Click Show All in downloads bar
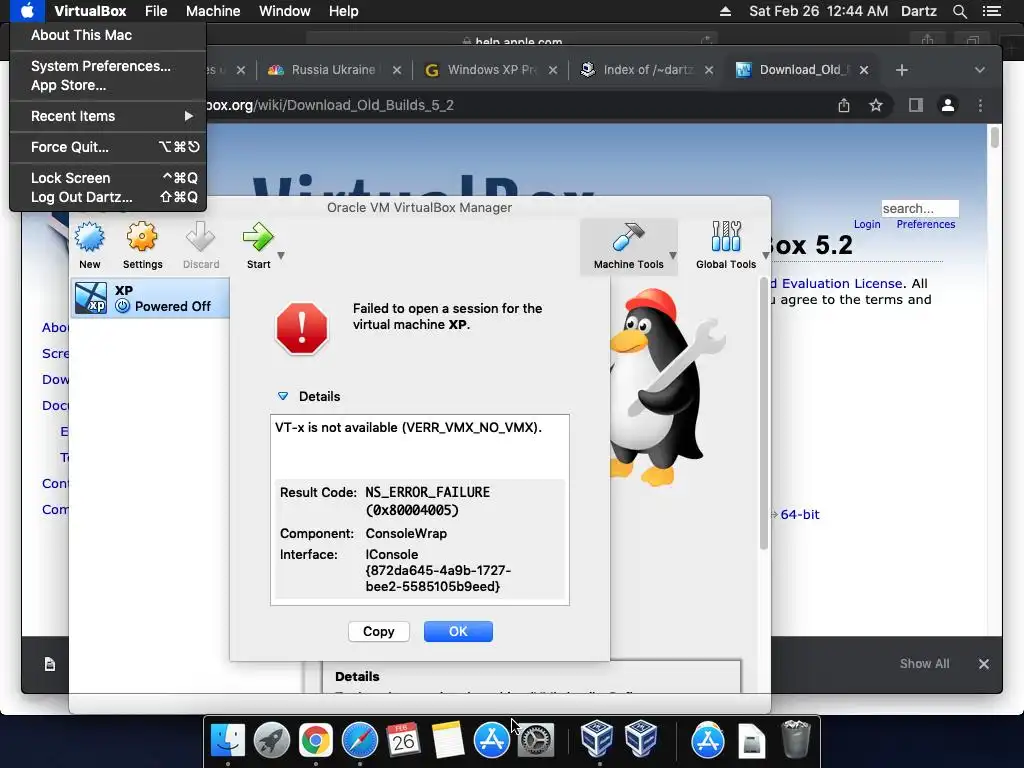This screenshot has height=768, width=1024. [x=924, y=664]
